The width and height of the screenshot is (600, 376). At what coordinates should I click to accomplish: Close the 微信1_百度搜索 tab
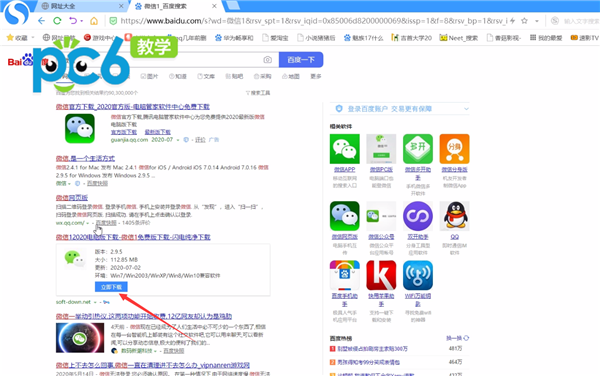point(214,6)
